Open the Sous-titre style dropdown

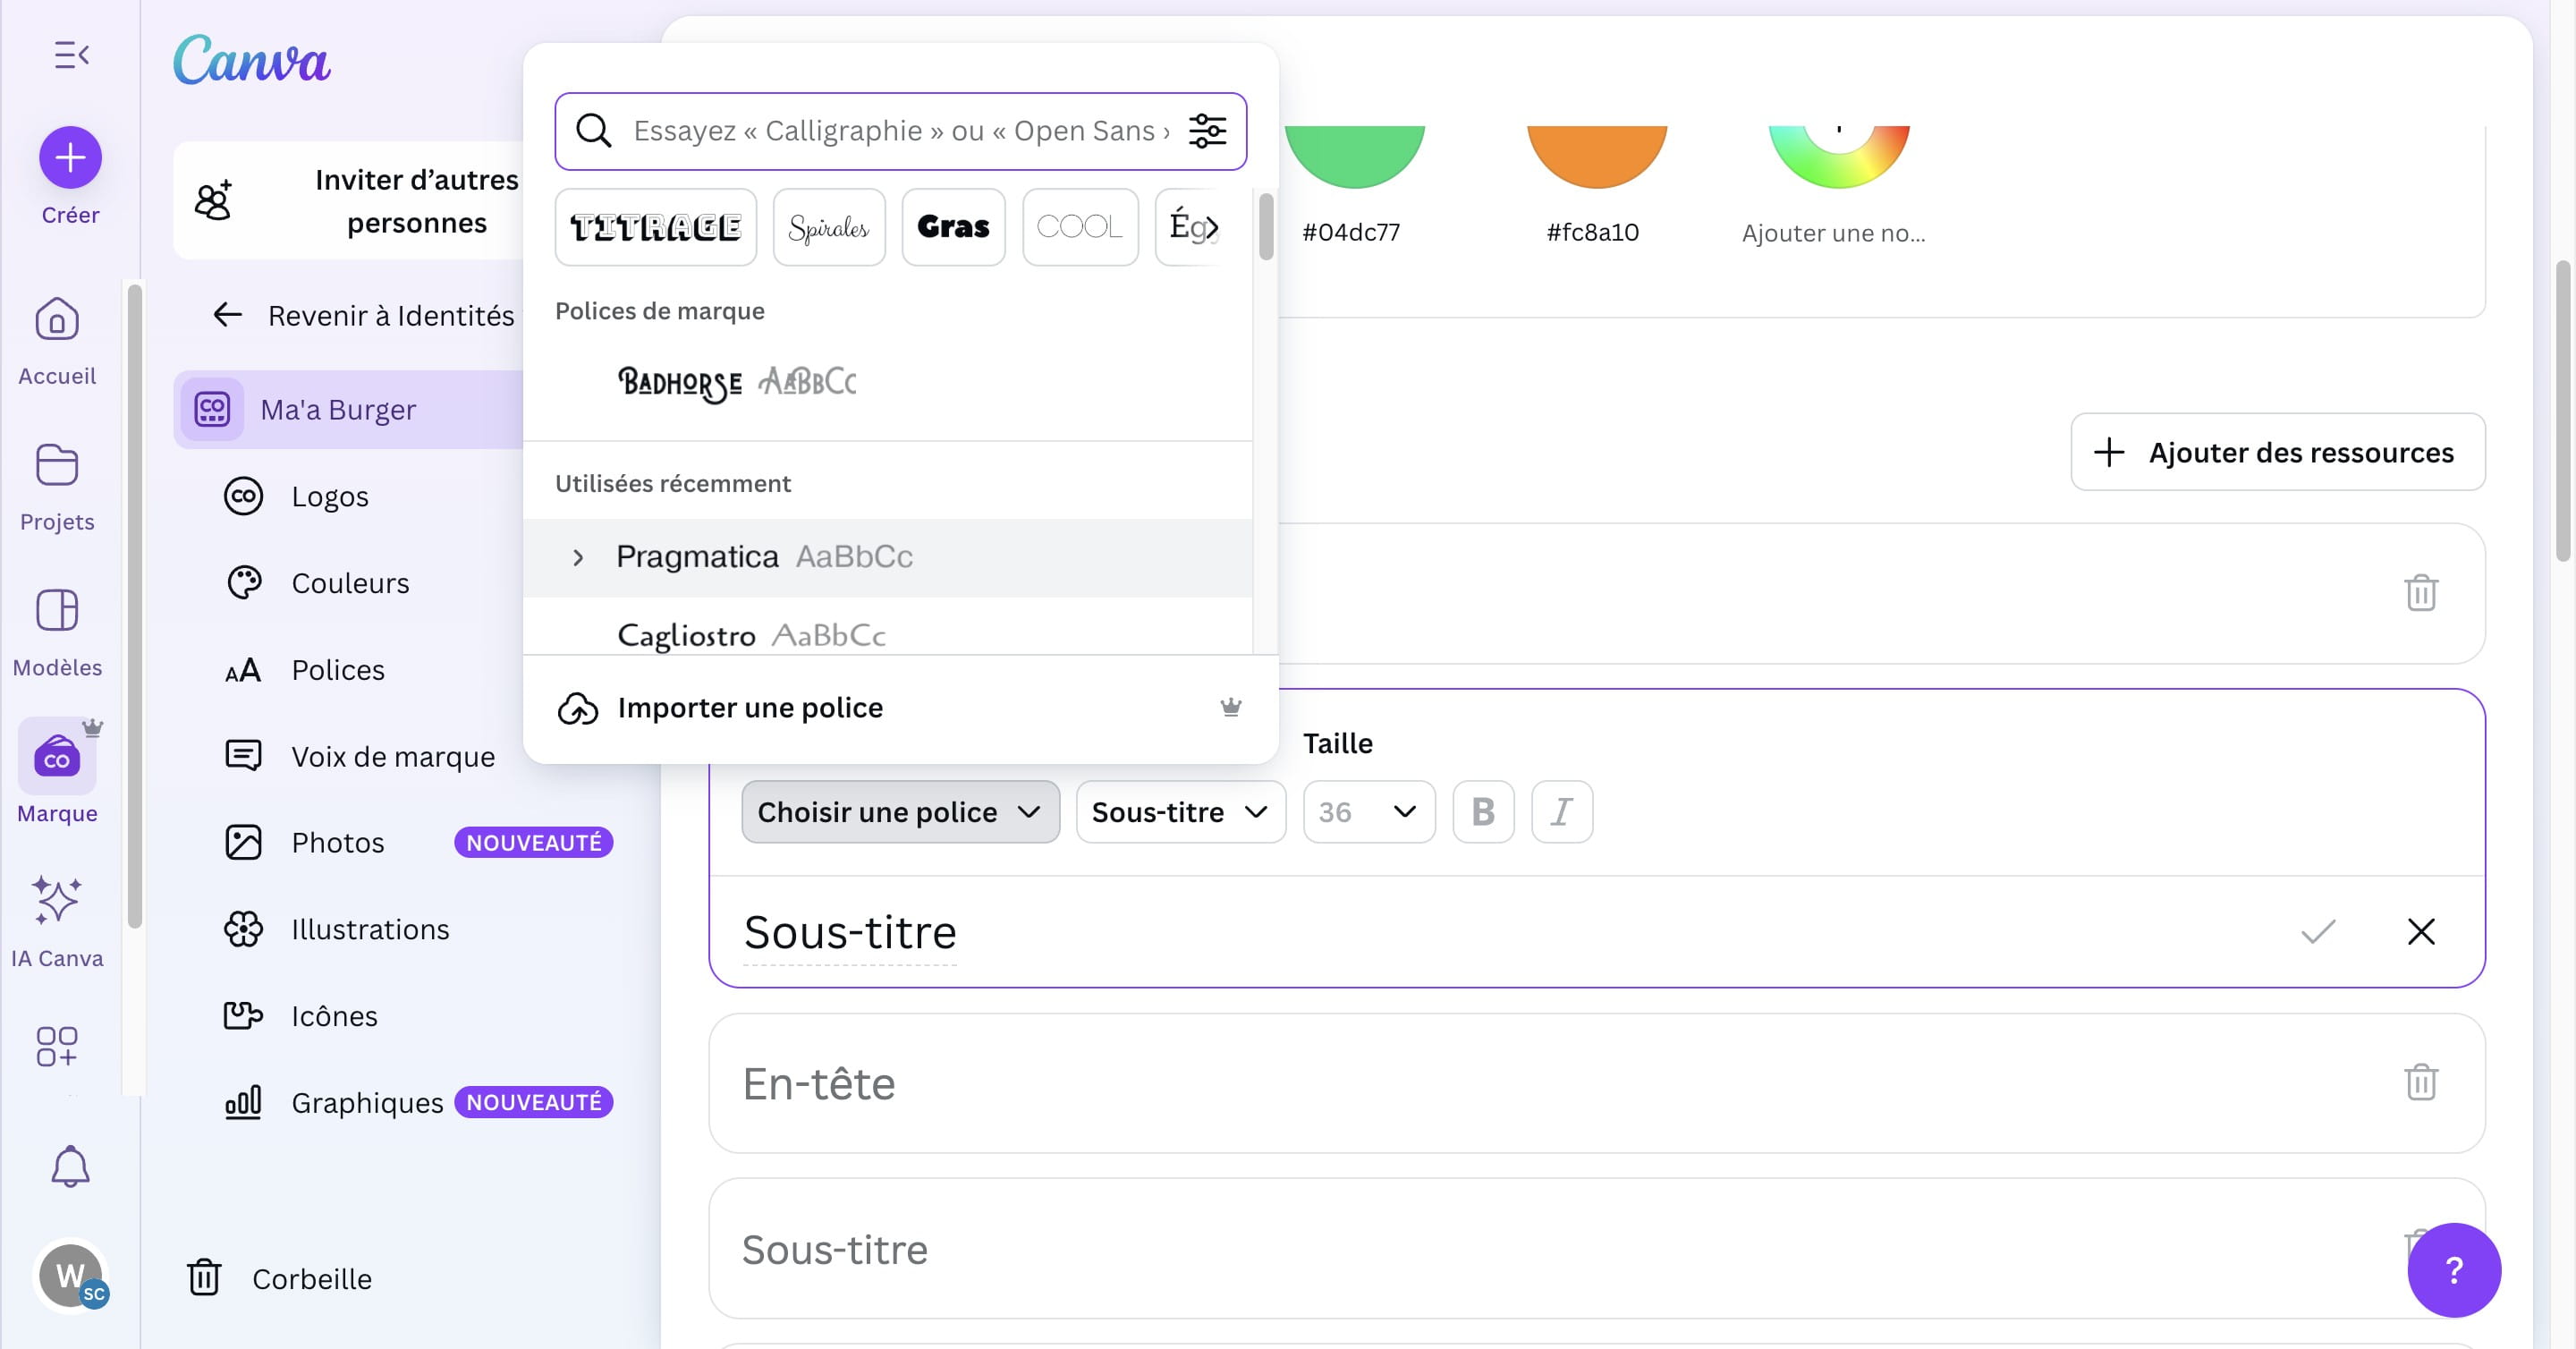click(1179, 811)
